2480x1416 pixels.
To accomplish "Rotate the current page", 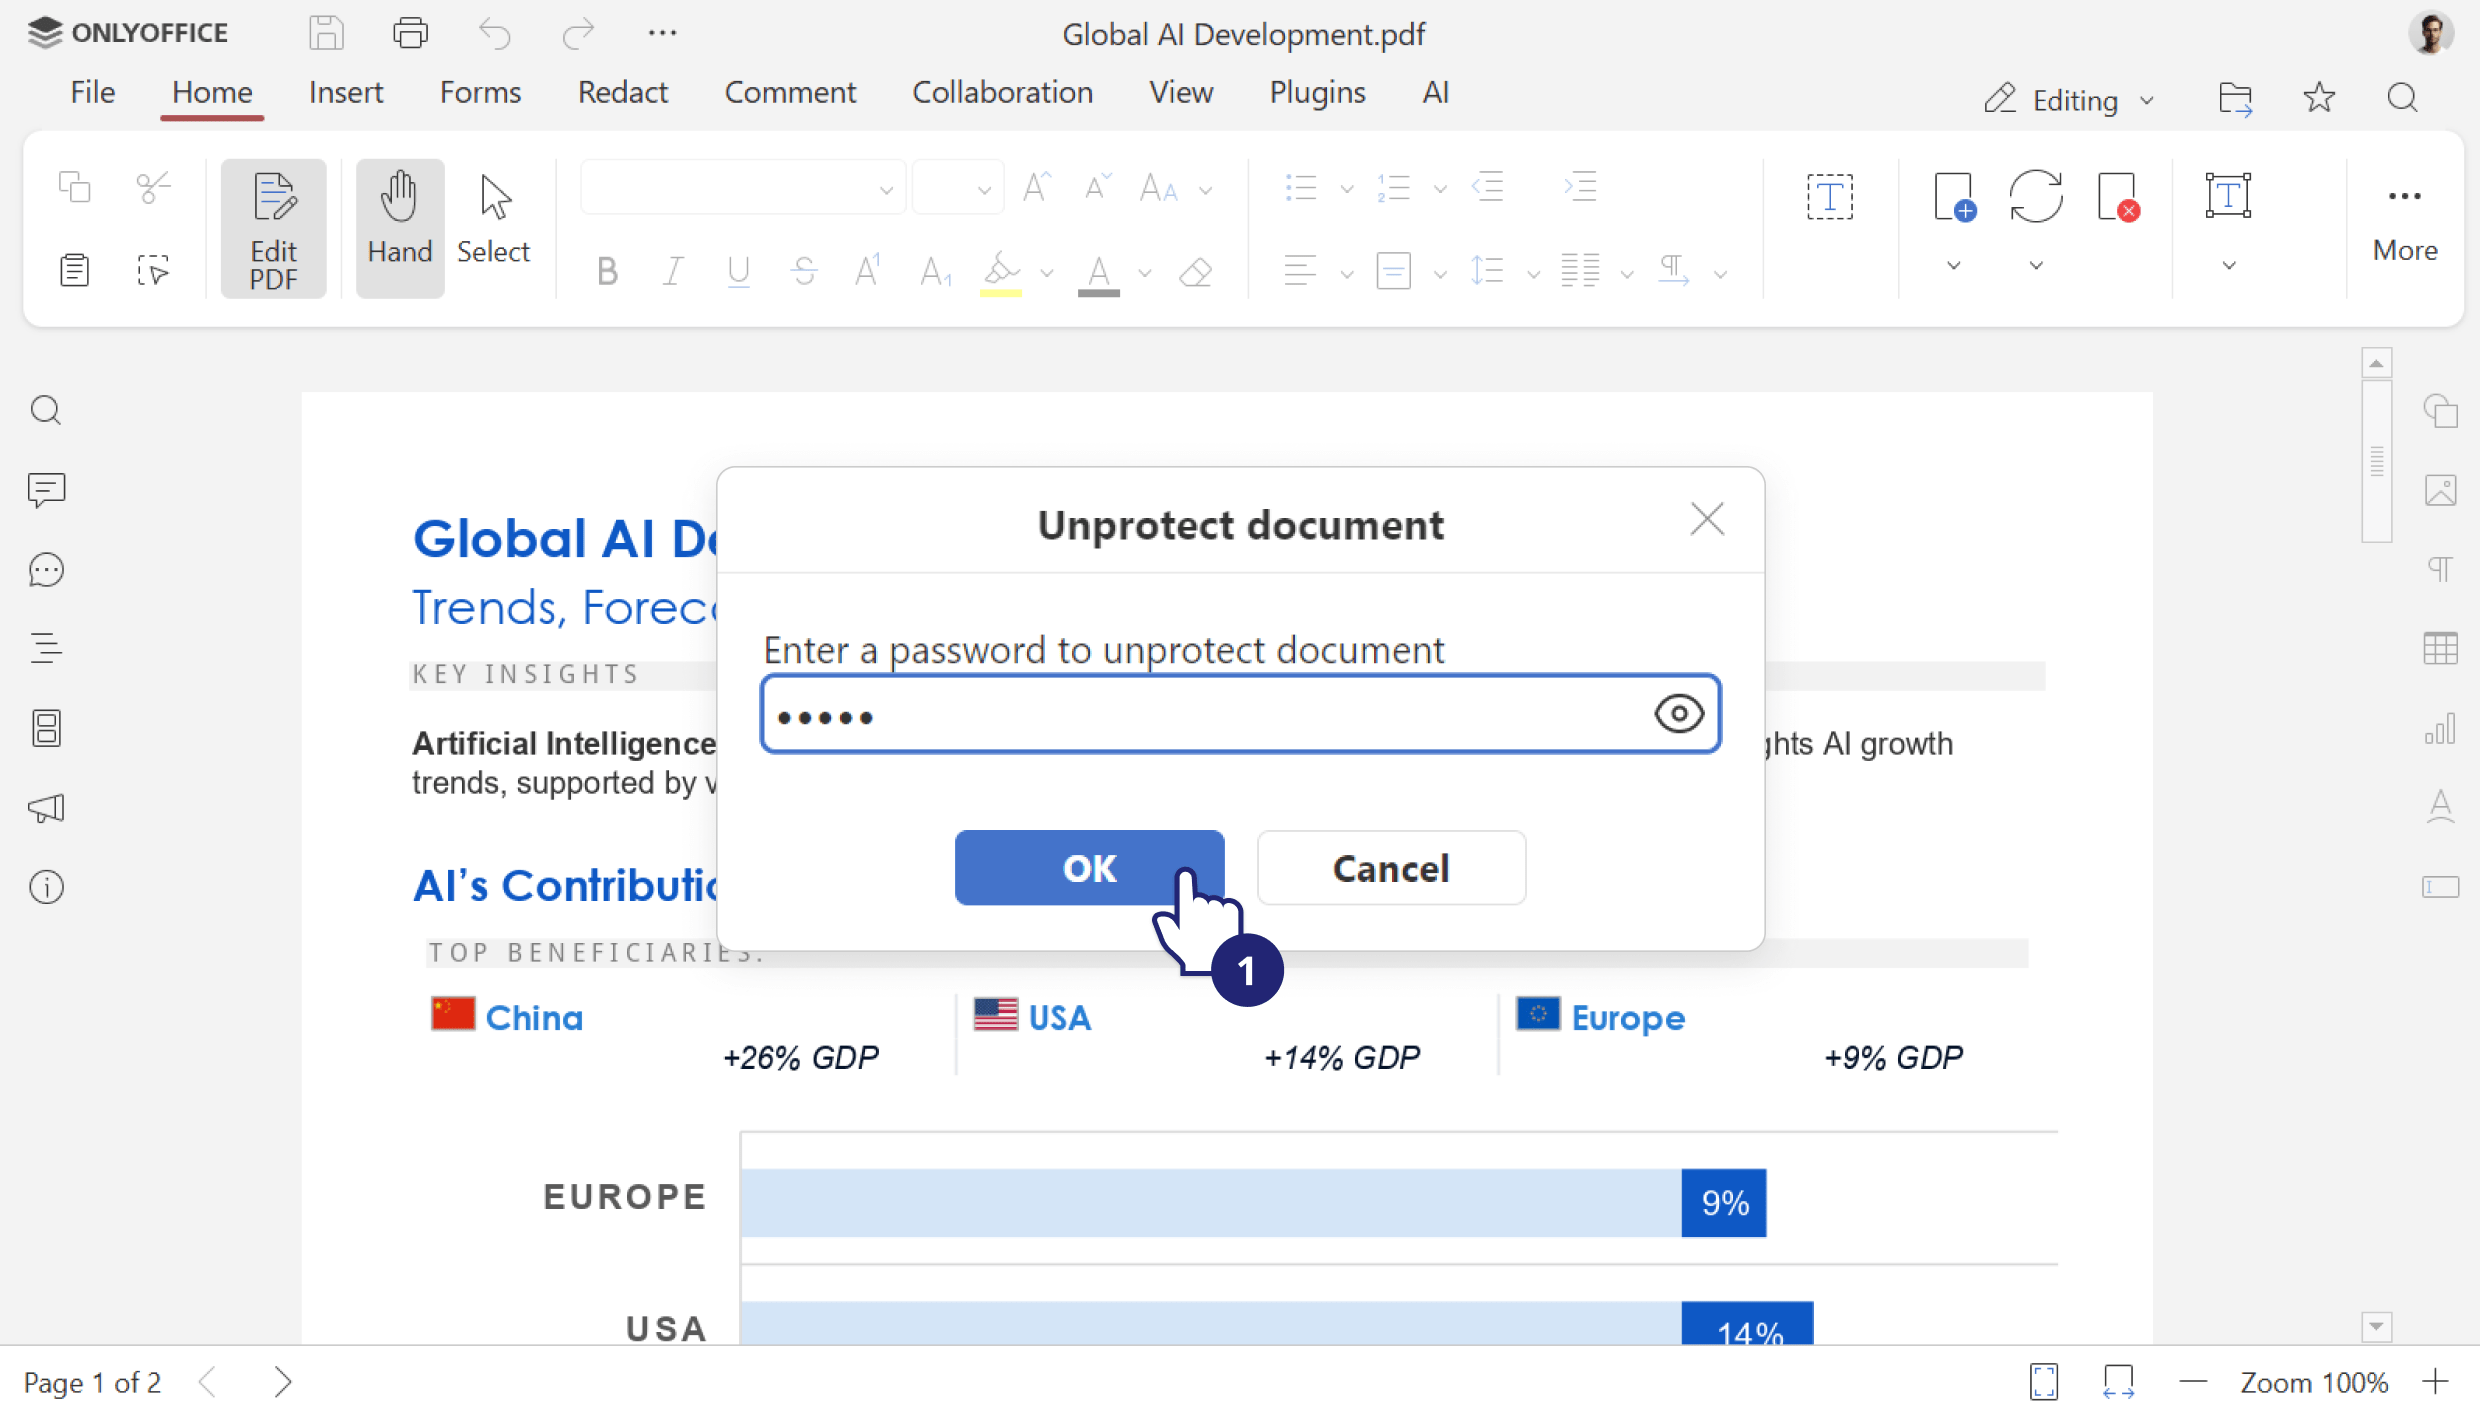I will coord(2038,196).
